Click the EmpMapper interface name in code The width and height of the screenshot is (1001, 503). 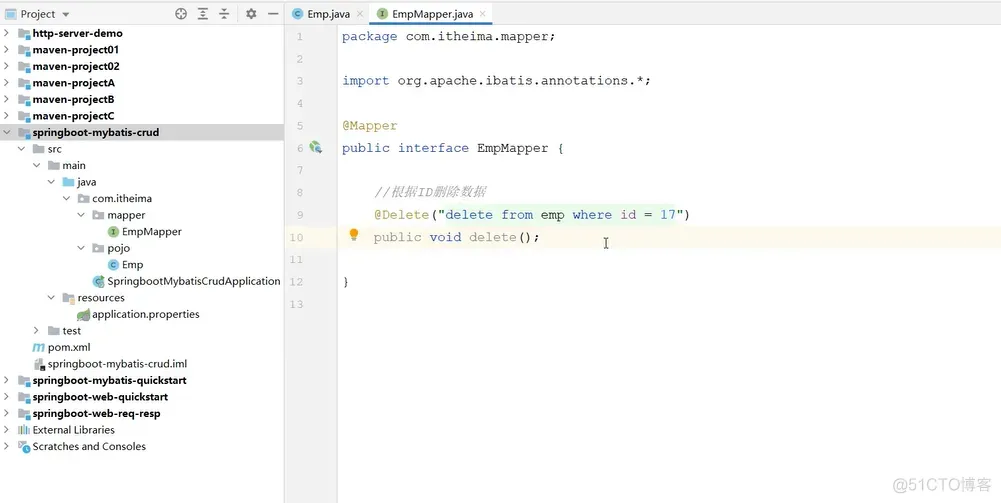tap(513, 148)
